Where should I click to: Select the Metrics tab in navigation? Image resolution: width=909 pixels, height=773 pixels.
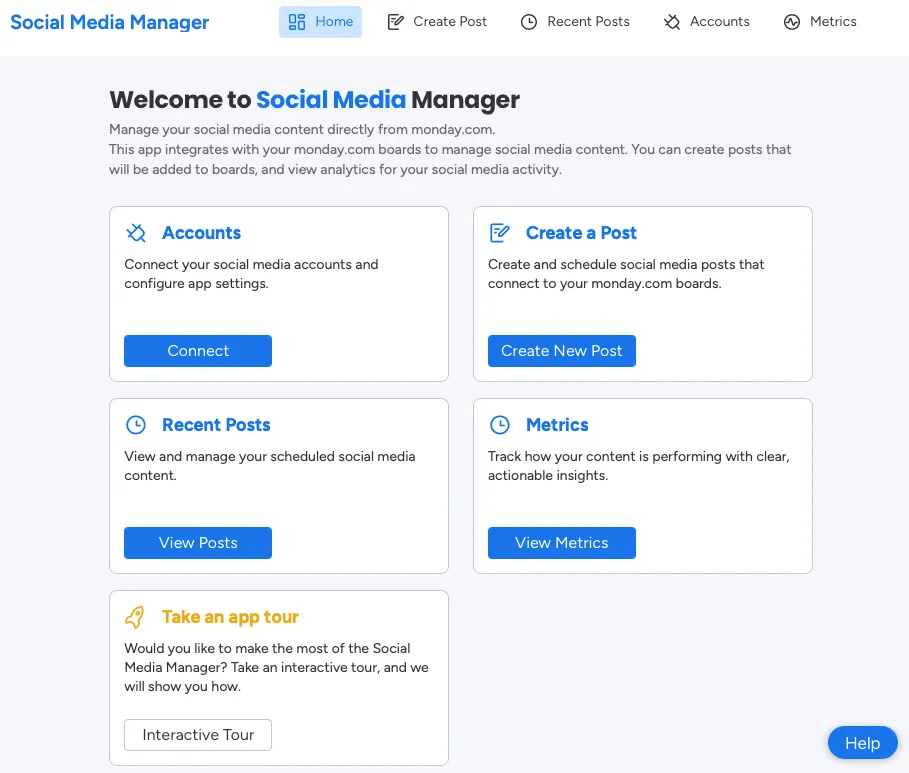point(820,22)
